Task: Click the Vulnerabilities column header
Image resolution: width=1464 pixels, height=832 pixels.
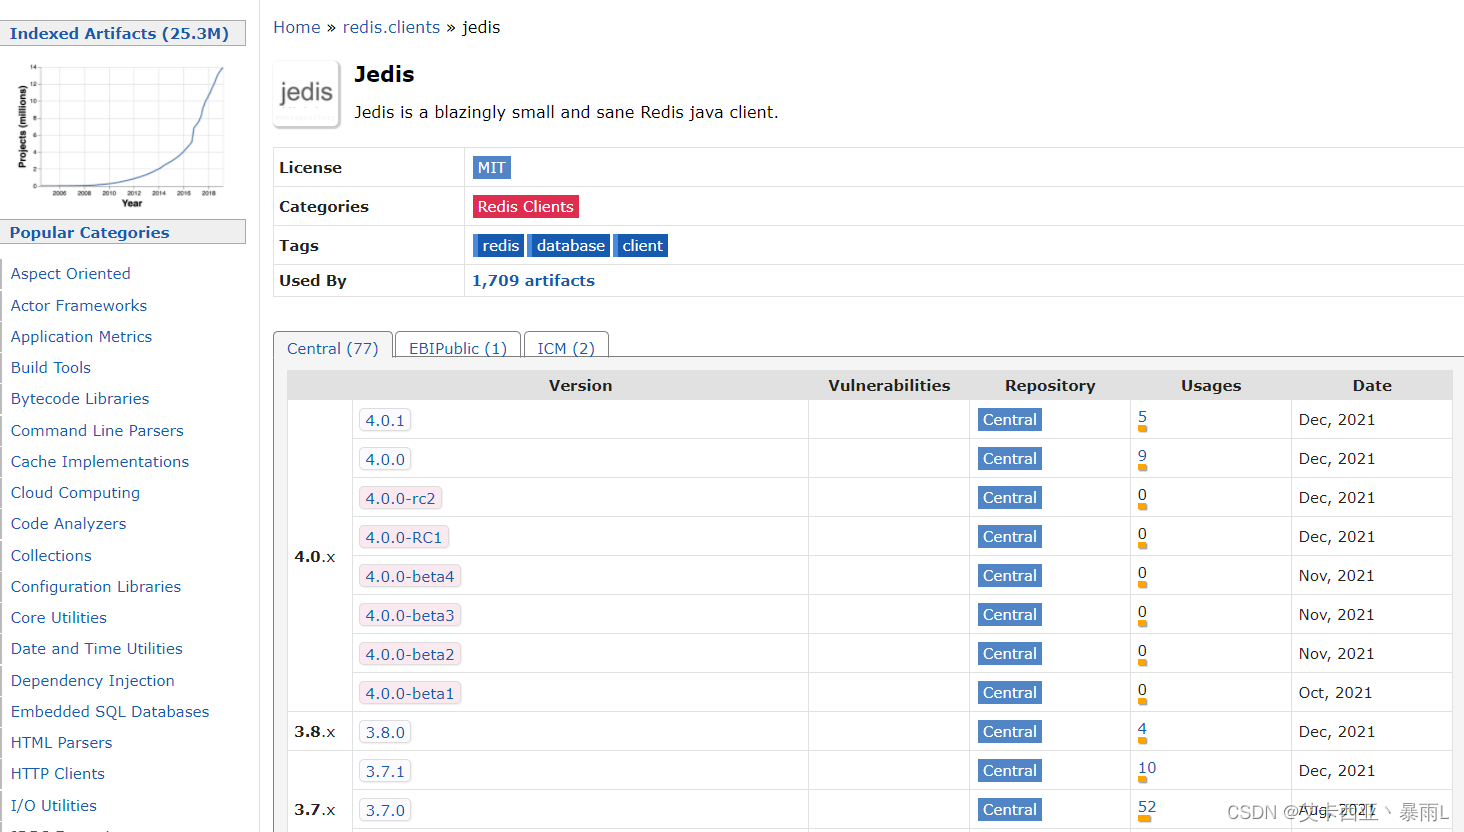Action: click(889, 386)
